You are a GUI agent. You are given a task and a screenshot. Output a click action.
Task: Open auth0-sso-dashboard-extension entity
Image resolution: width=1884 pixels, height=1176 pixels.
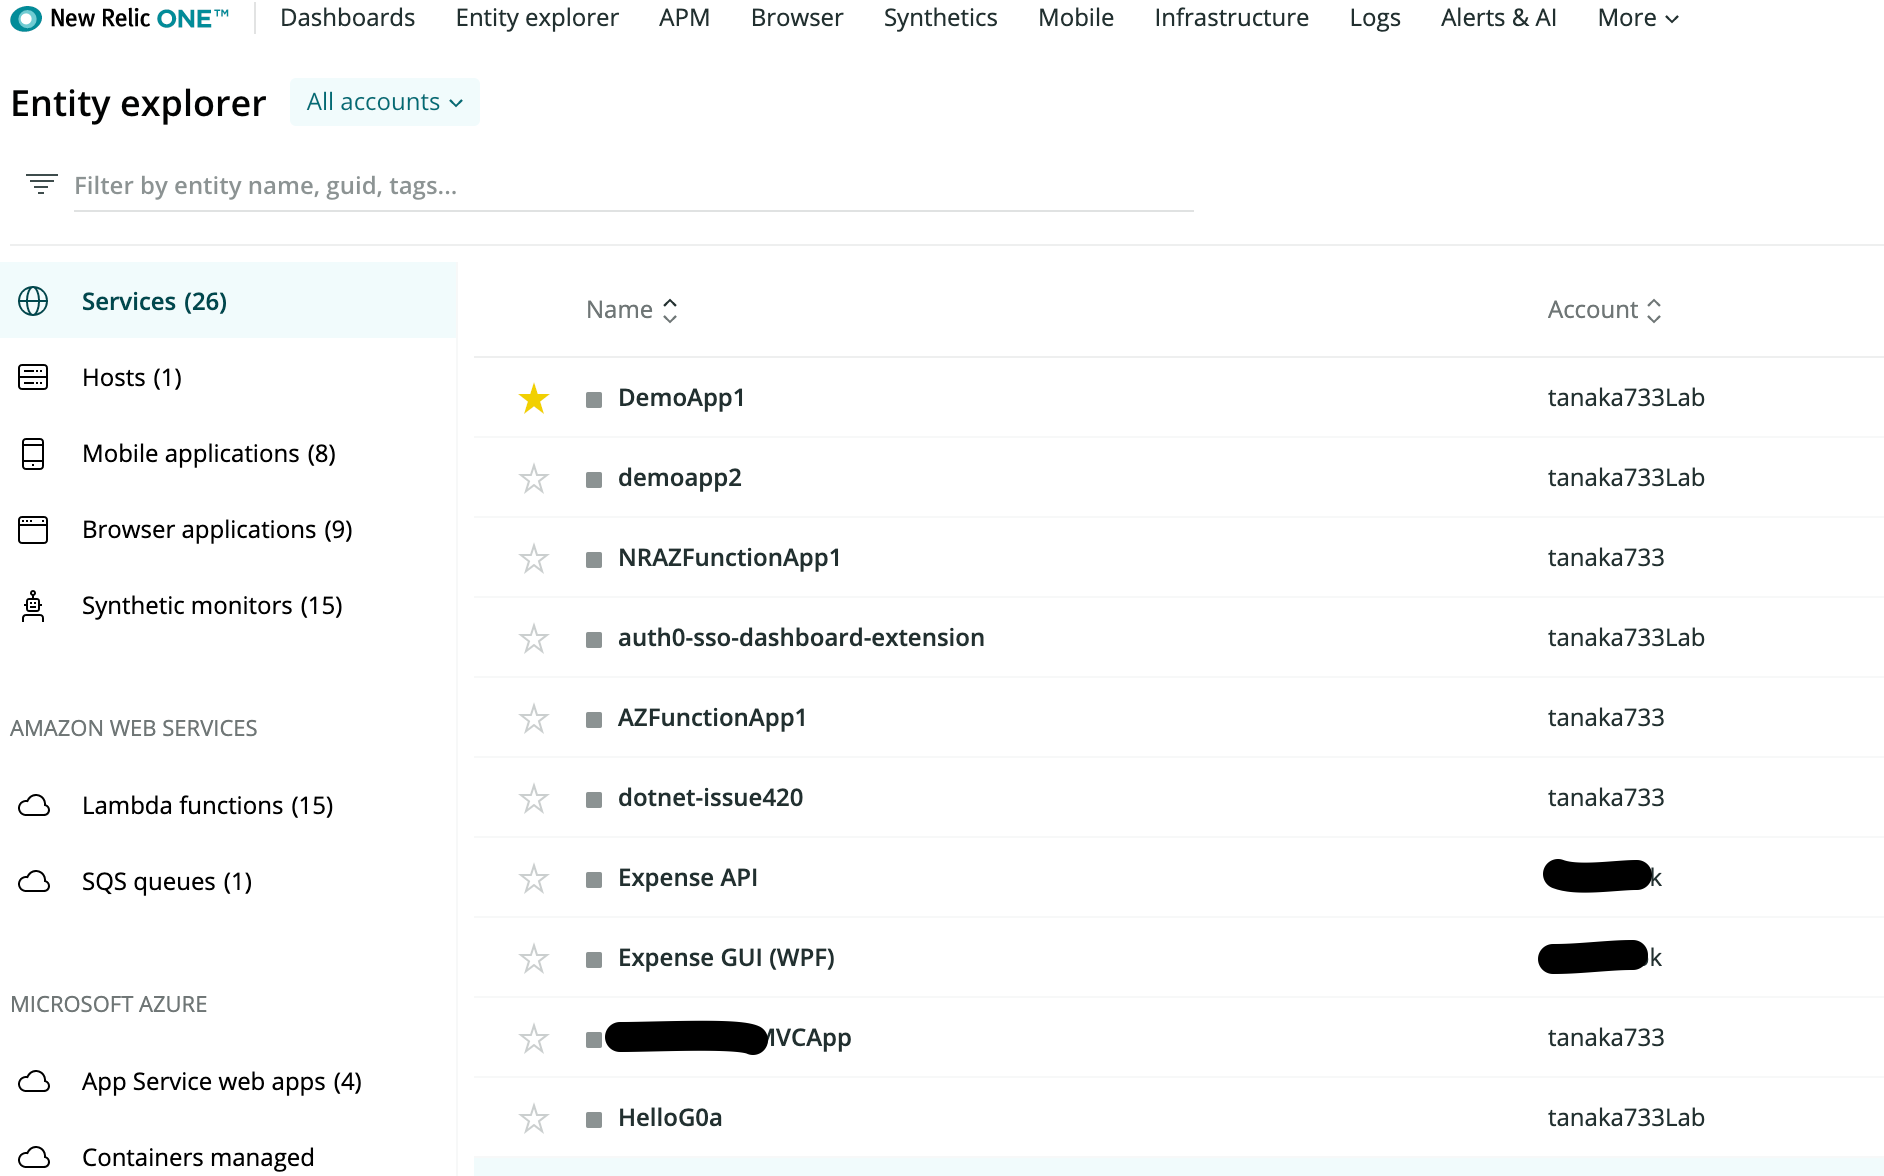tap(801, 638)
